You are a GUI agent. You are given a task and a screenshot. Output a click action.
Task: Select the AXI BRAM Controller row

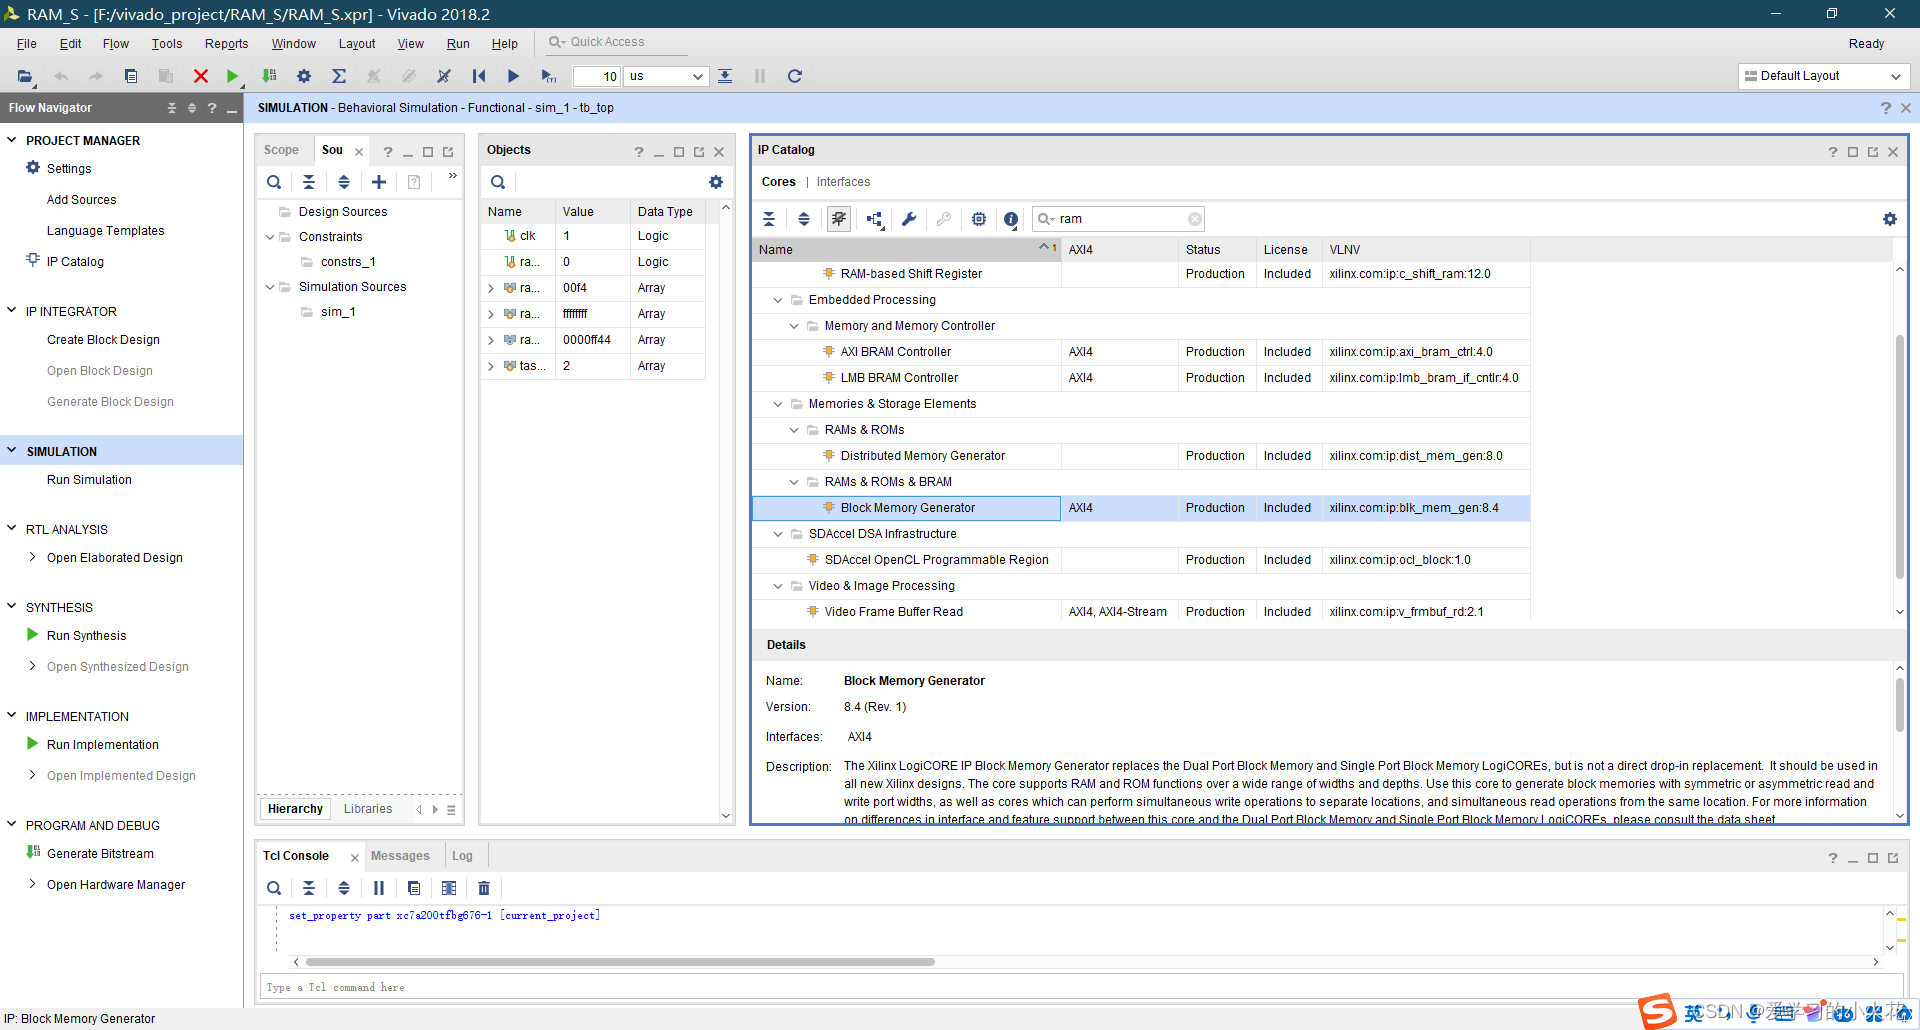point(1140,352)
